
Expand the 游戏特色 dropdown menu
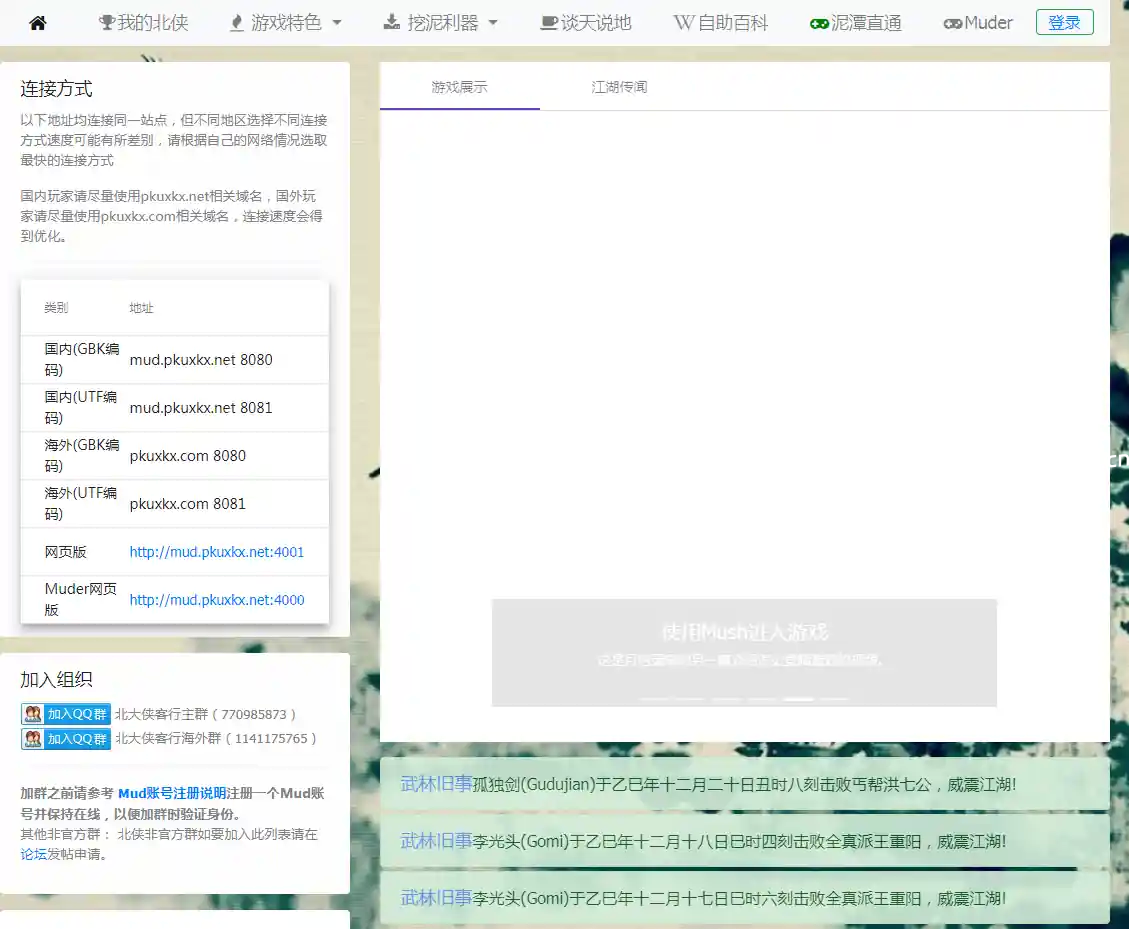pyautogui.click(x=285, y=23)
